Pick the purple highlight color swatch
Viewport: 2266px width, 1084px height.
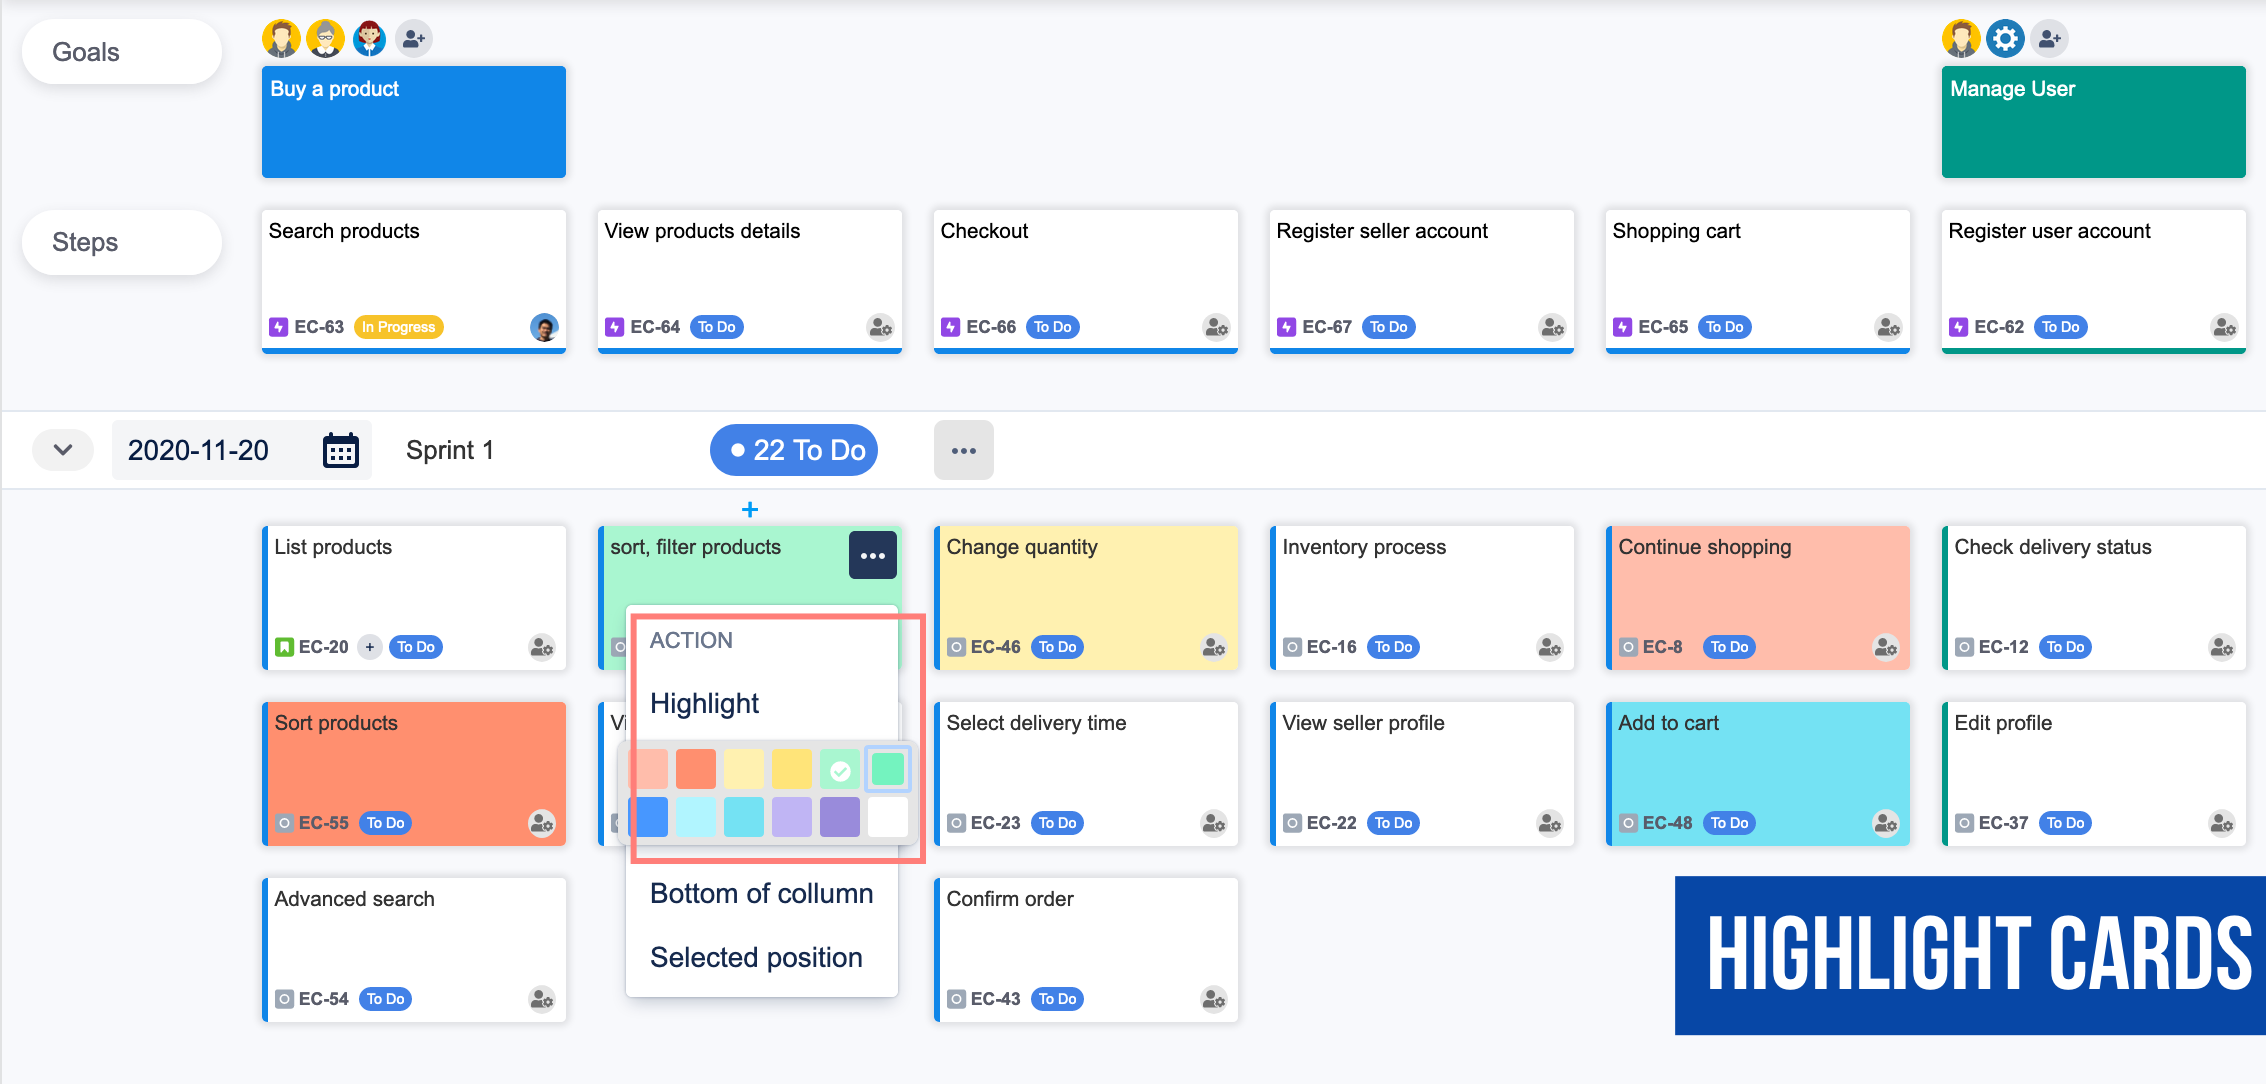click(839, 817)
